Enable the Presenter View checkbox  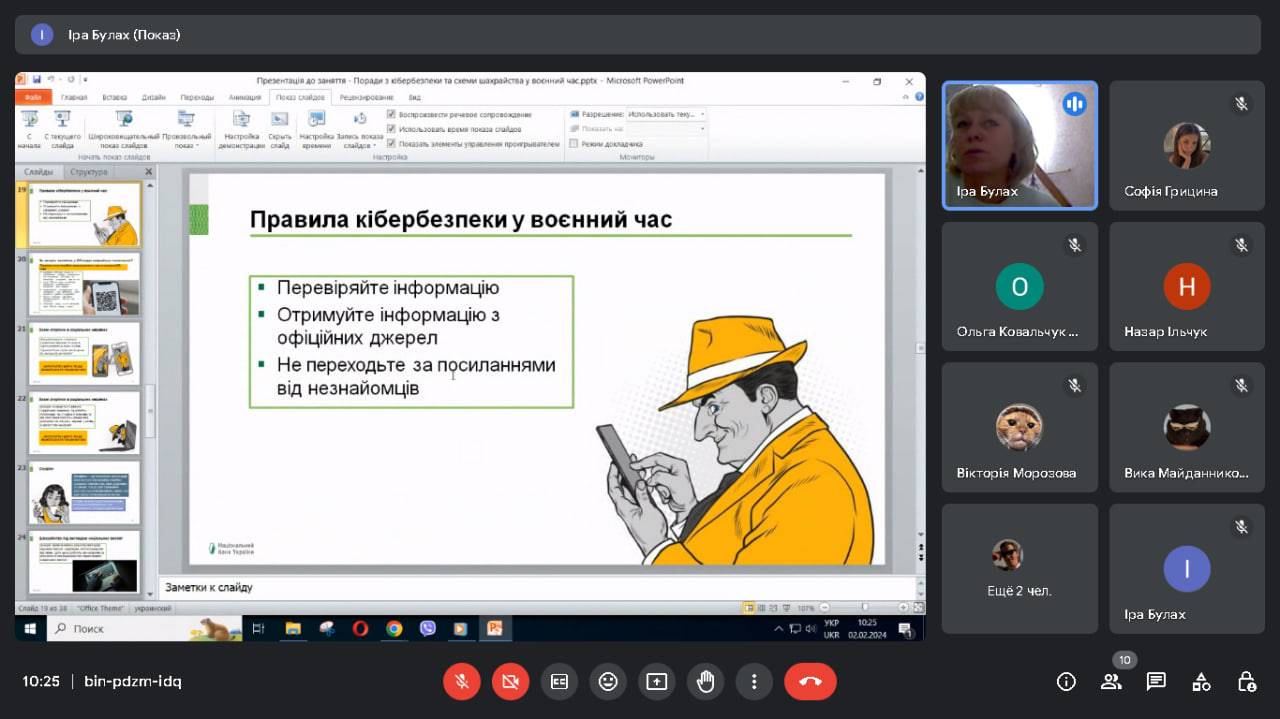[x=573, y=143]
